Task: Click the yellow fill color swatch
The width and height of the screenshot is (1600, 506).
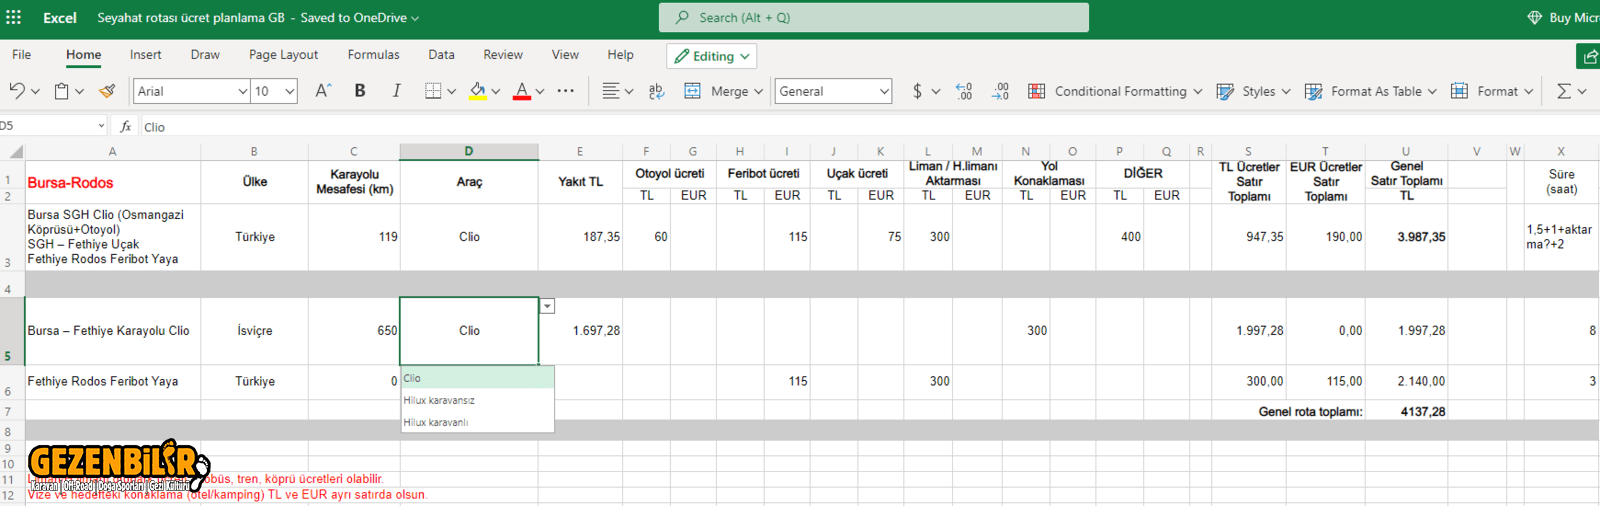Action: point(478,91)
